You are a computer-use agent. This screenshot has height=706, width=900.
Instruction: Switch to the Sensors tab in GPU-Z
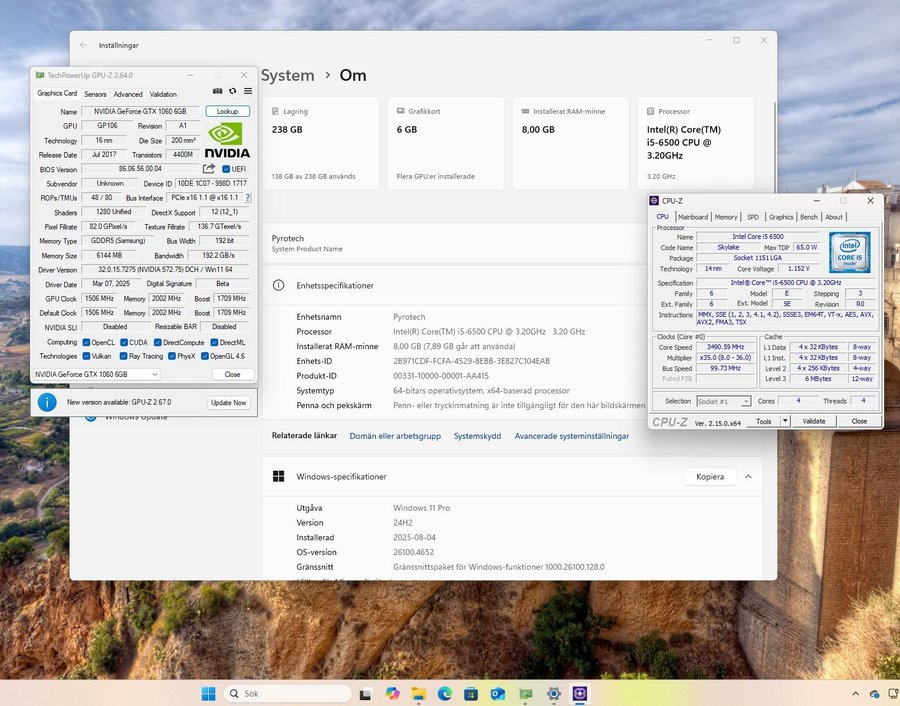click(x=95, y=94)
